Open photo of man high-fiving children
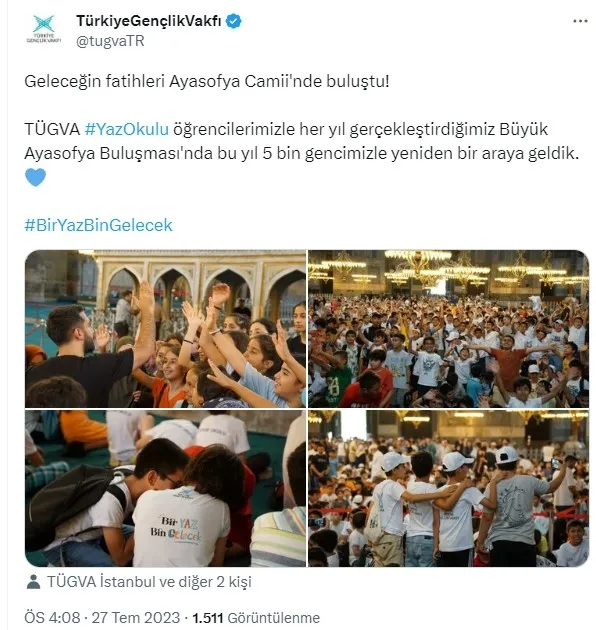This screenshot has height=630, width=596. 165,329
